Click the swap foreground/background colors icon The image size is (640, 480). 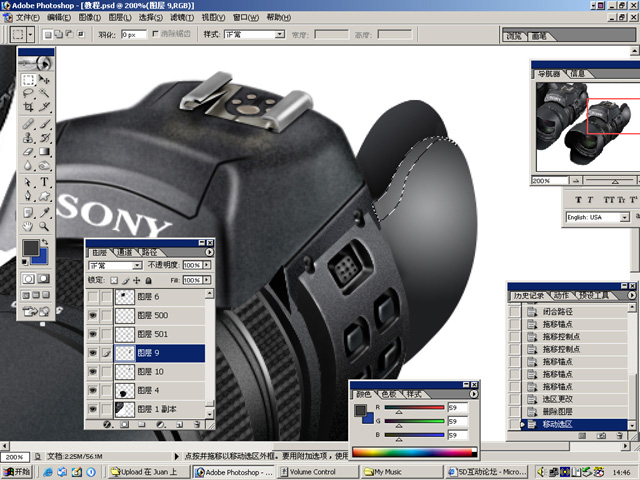45,242
